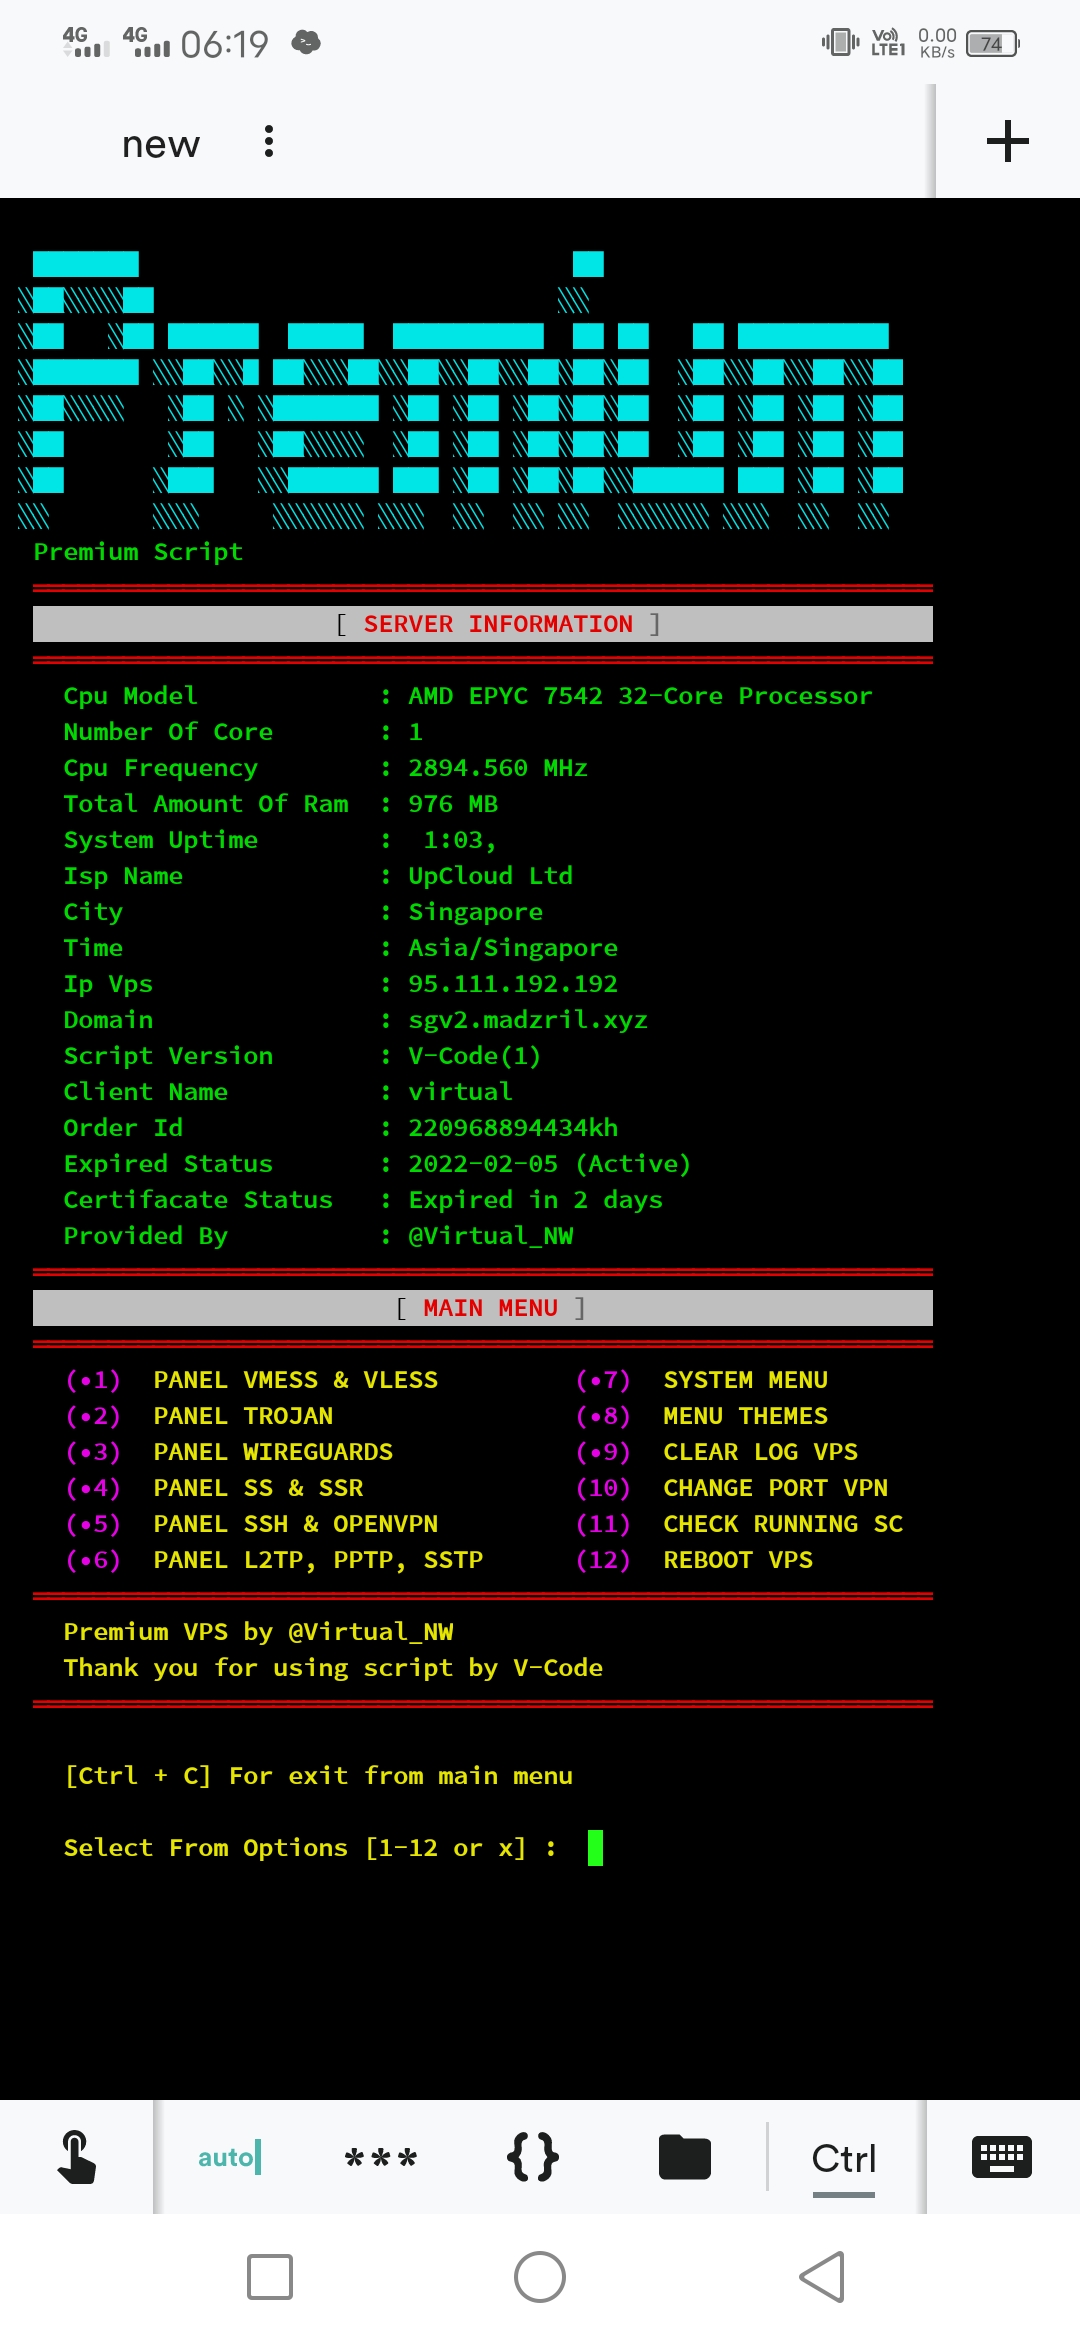Select the 'auto' input field
This screenshot has width=1080, height=2340.
tap(230, 2157)
